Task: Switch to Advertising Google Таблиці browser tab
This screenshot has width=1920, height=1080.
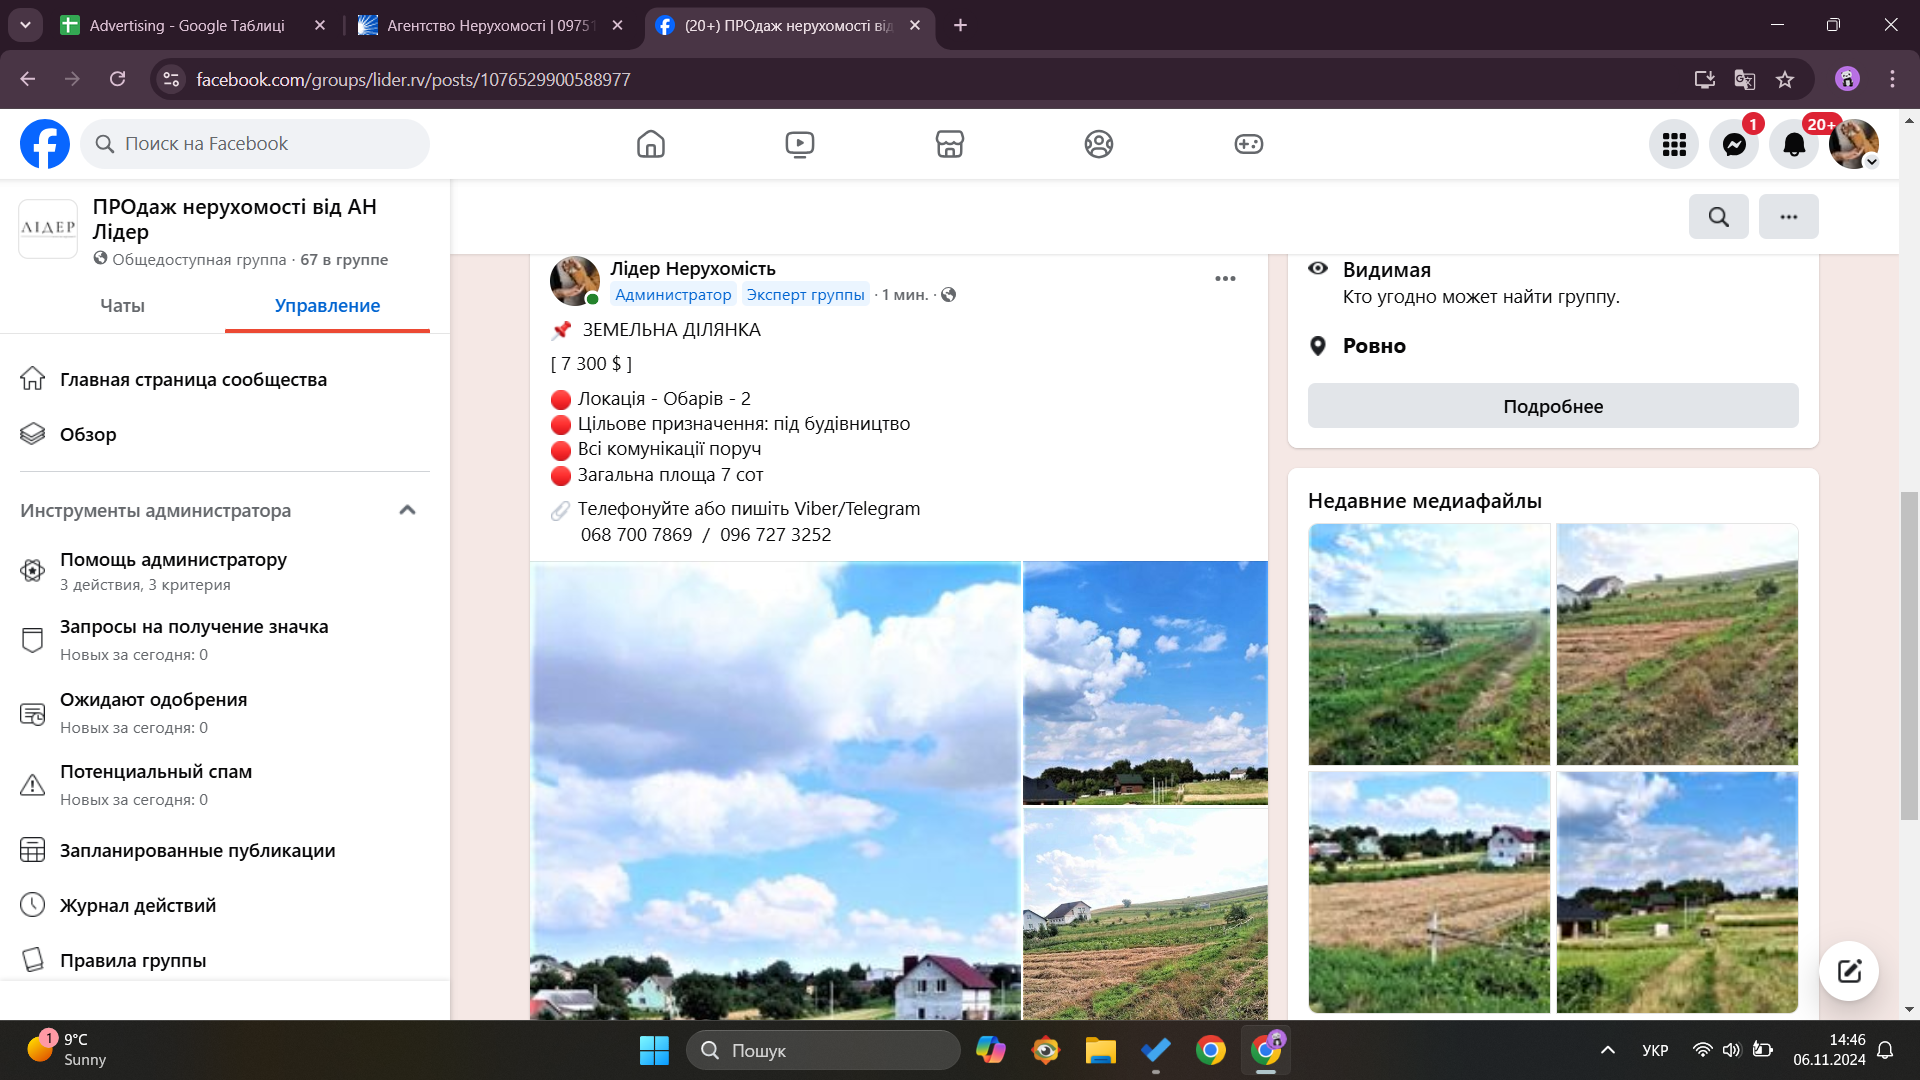Action: tap(187, 25)
